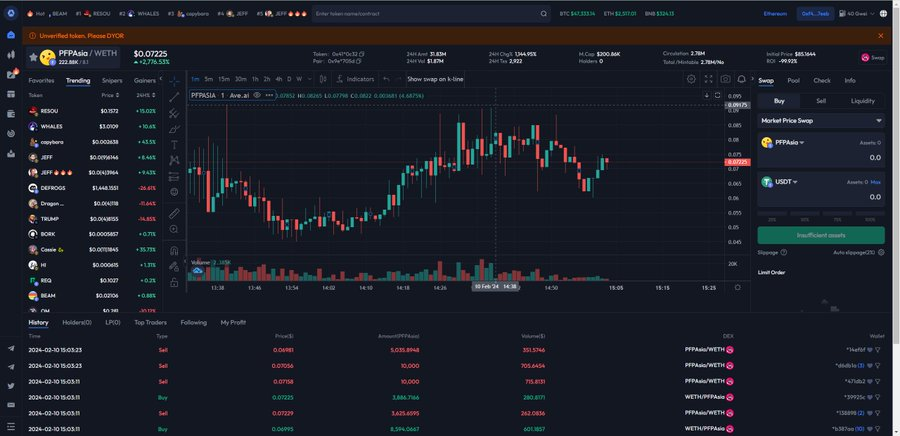Click the search magnifier icon
Image resolution: width=900 pixels, height=436 pixels.
click(x=544, y=13)
